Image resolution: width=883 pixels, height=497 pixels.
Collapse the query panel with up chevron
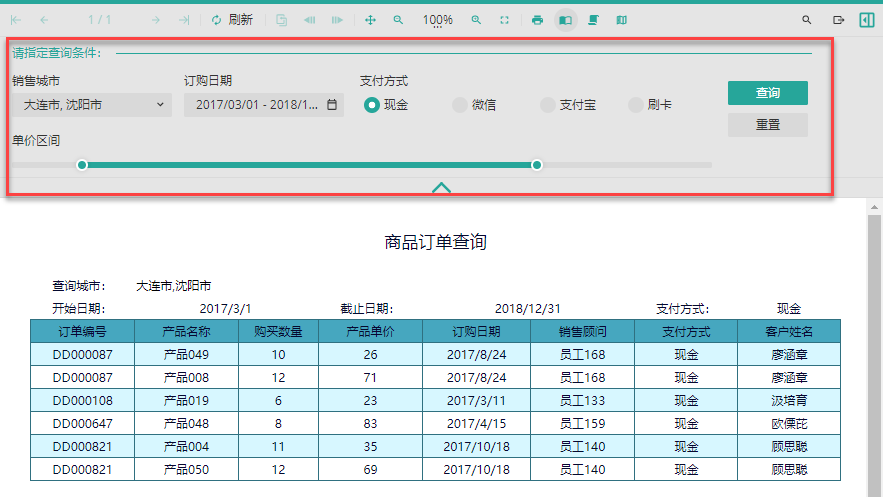pos(442,187)
